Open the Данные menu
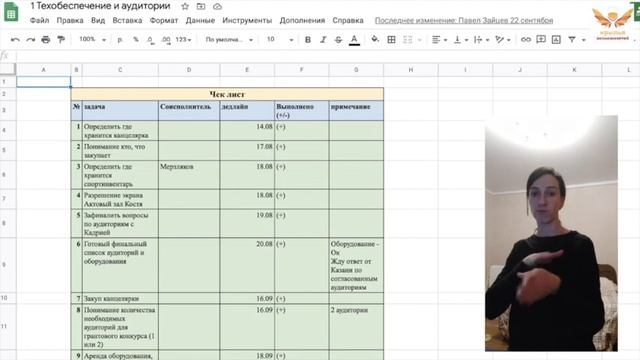This screenshot has width=640, height=360. (200, 20)
